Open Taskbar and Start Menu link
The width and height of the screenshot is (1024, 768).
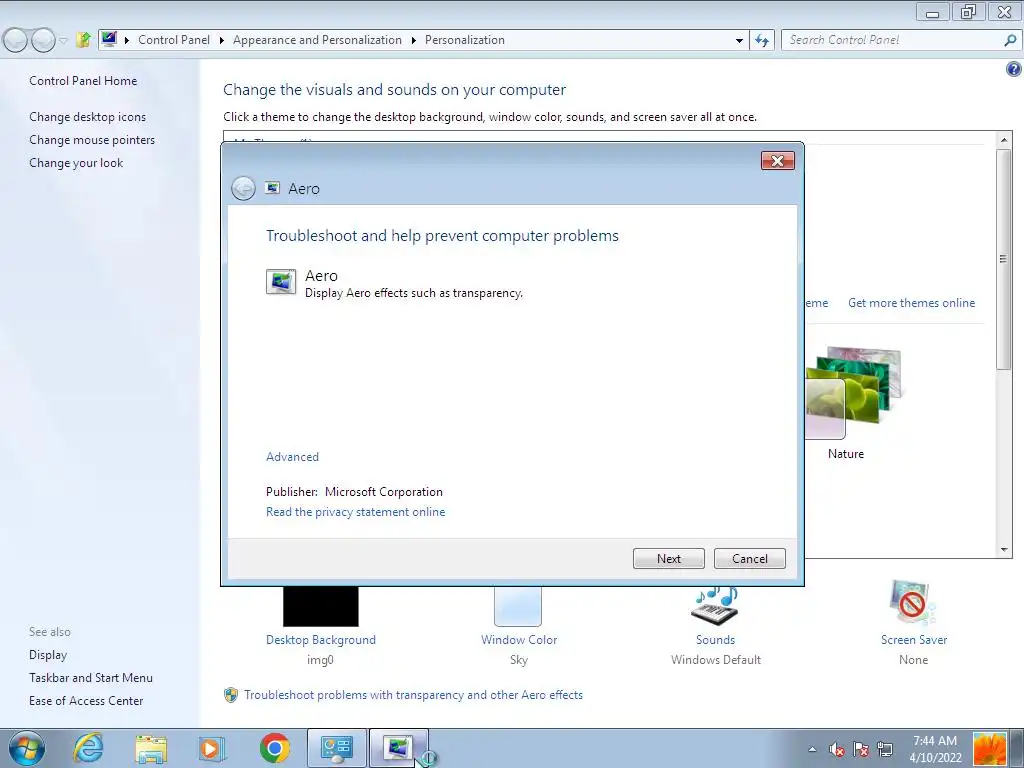(91, 678)
